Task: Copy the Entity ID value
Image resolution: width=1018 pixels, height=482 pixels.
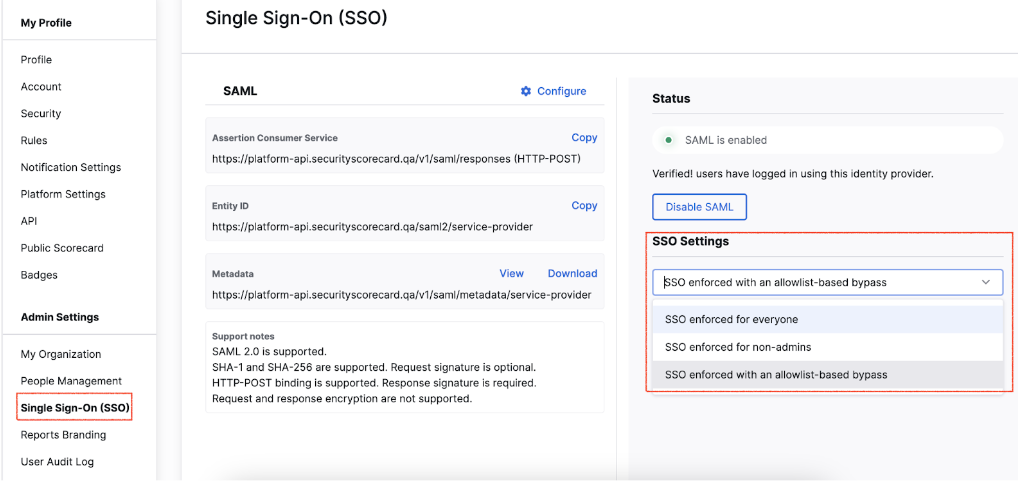Action: point(584,205)
